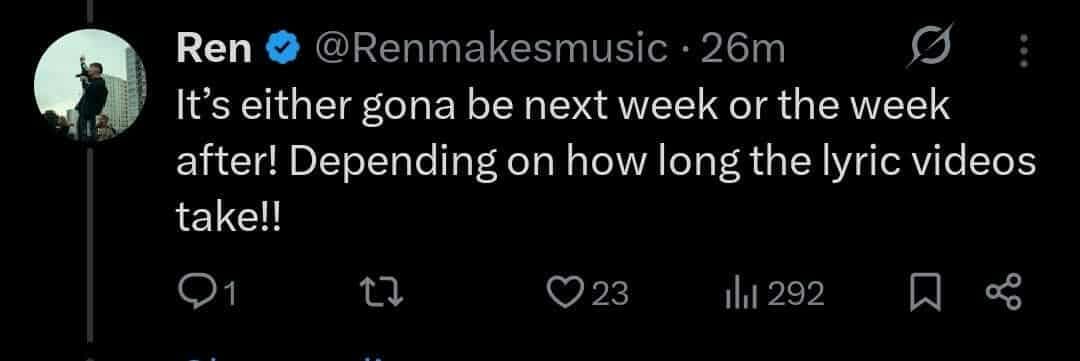Click the word take!! in the tweet
The image size is (1080, 361).
point(229,219)
